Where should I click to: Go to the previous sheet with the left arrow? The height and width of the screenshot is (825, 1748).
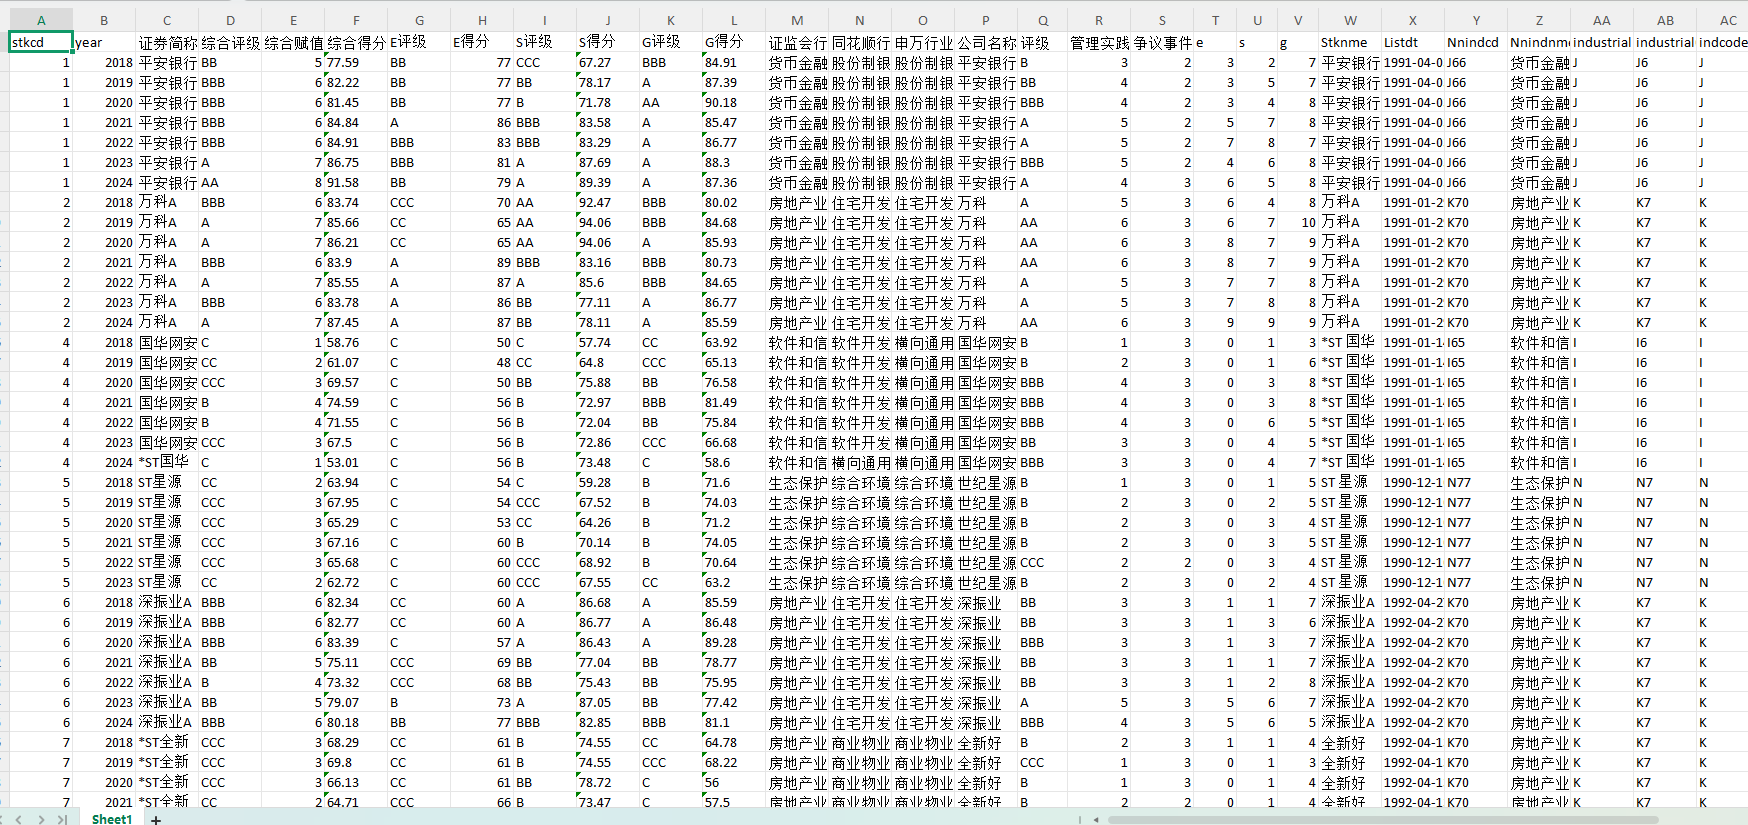(x=18, y=819)
